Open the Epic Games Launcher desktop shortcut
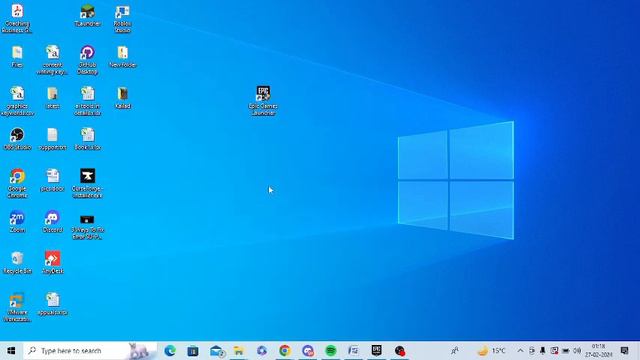The image size is (640, 360). 263,100
